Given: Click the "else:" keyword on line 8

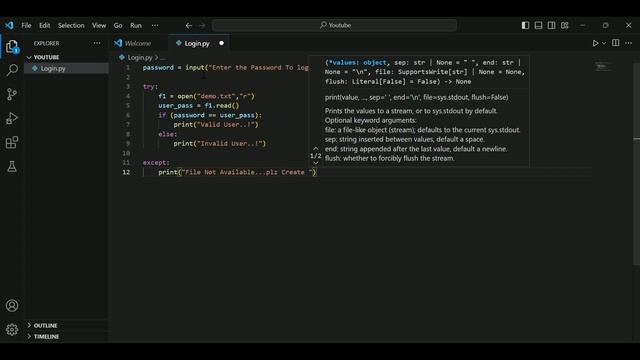Looking at the screenshot, I should click(x=167, y=134).
